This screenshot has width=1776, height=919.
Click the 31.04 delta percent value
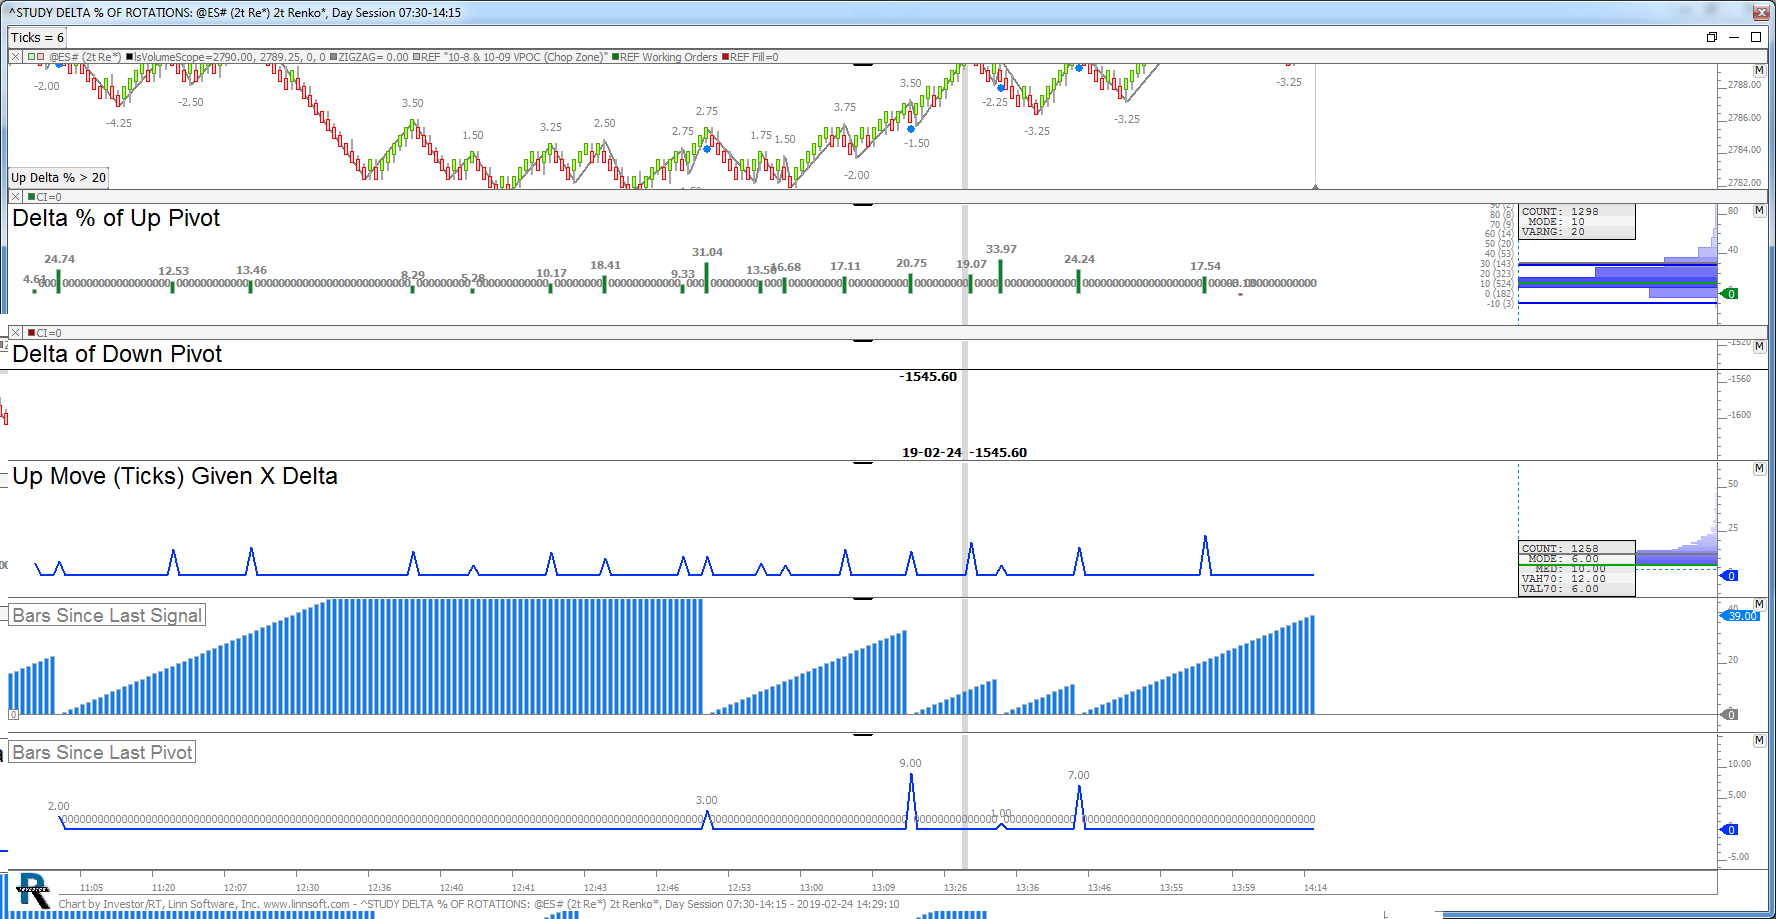point(707,252)
